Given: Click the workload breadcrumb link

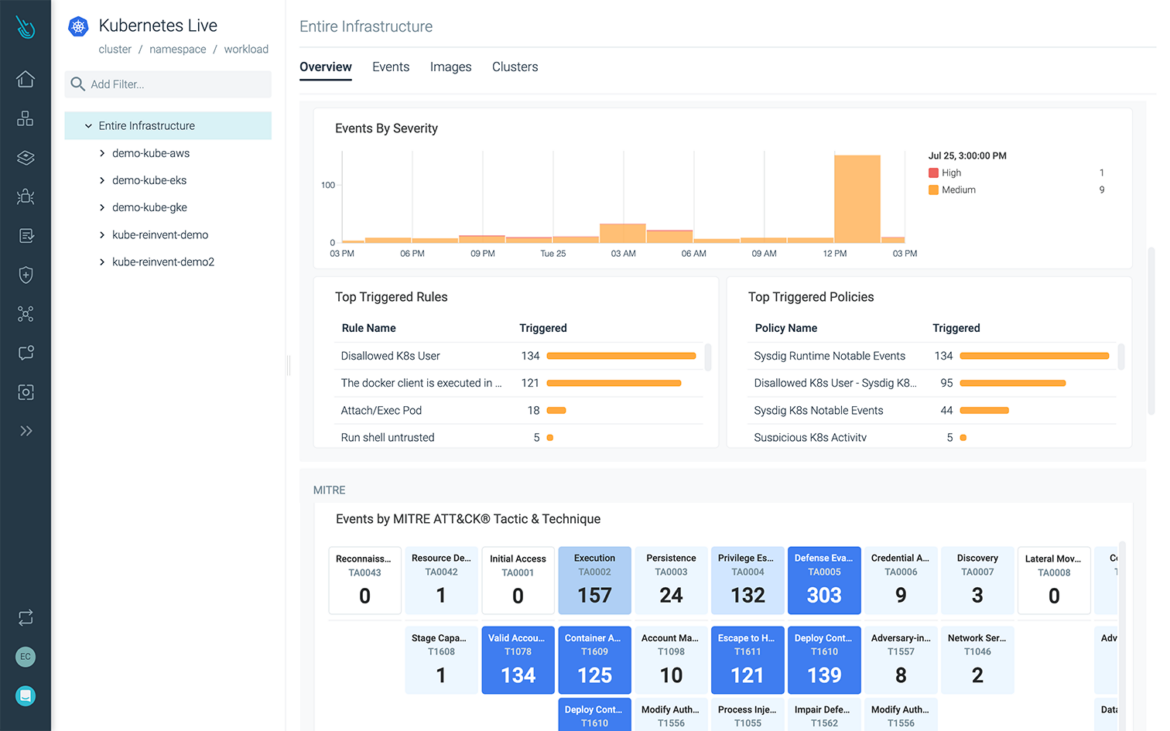Looking at the screenshot, I should [x=246, y=49].
